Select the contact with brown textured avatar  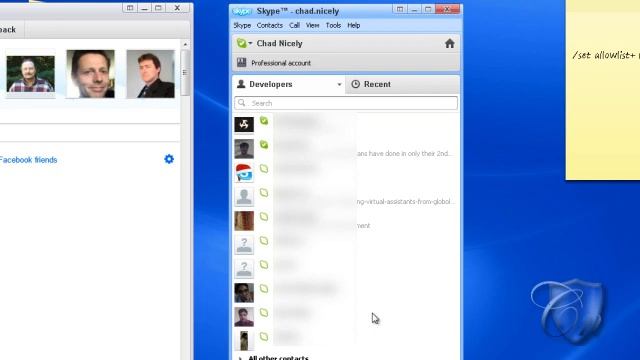244,221
